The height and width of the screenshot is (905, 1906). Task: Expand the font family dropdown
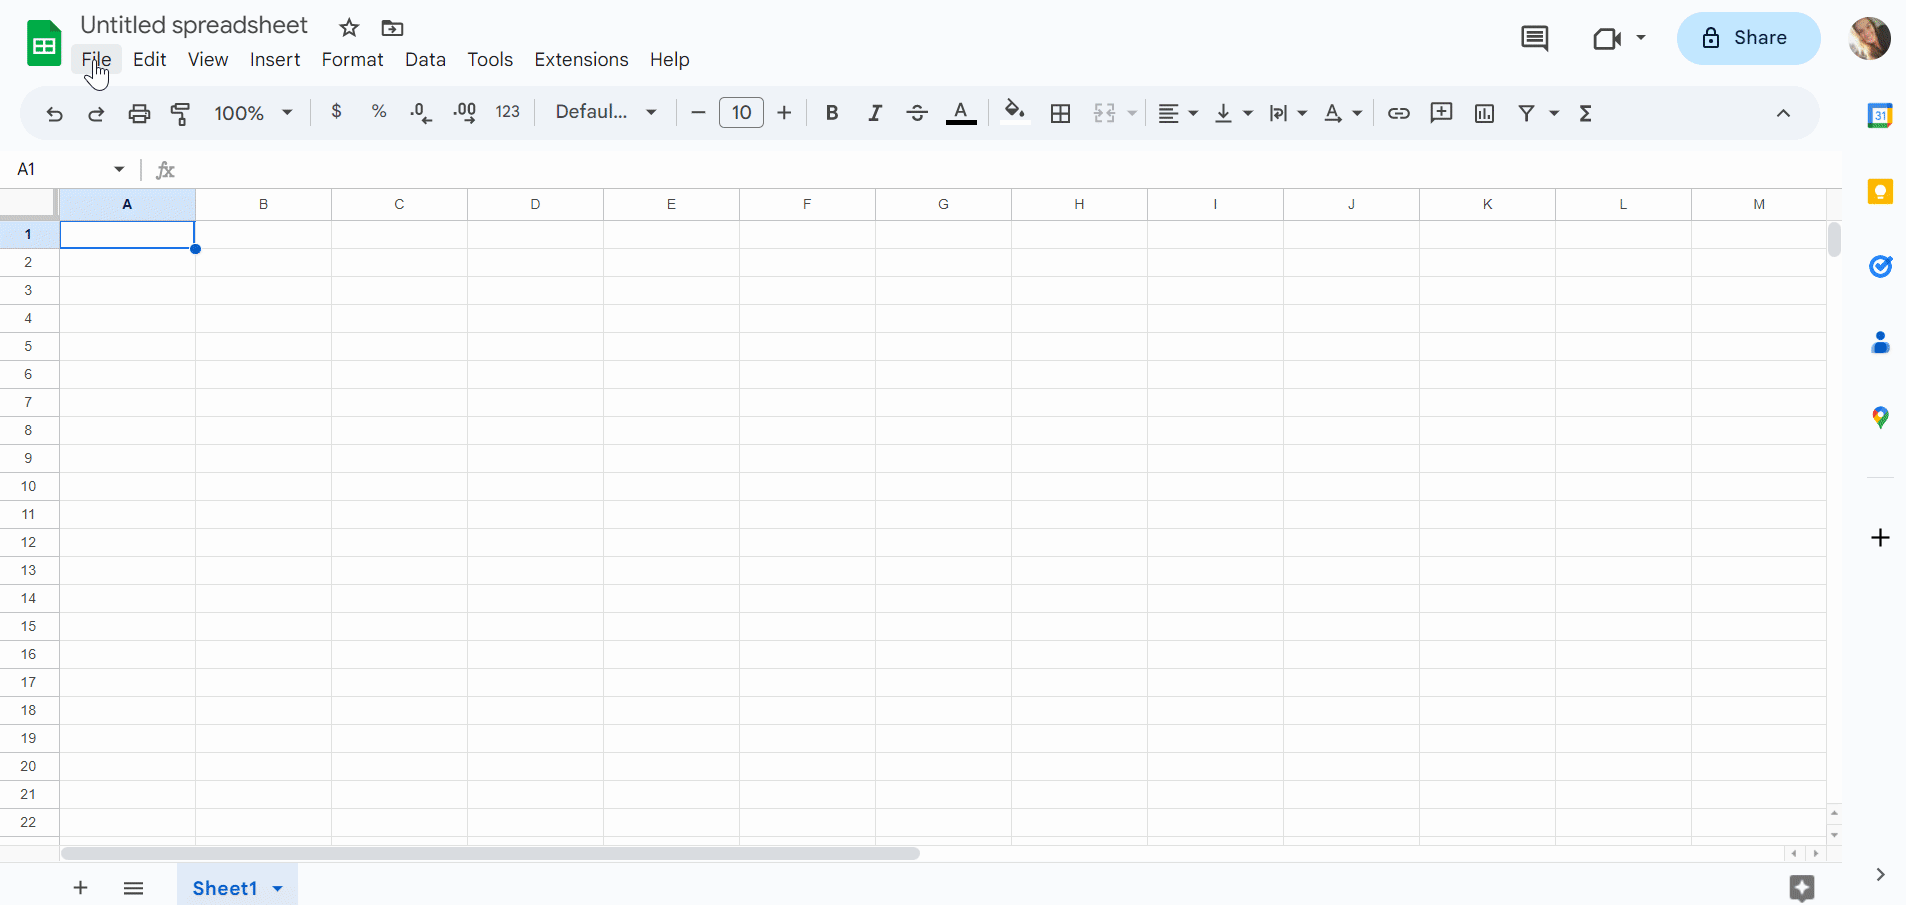651,113
